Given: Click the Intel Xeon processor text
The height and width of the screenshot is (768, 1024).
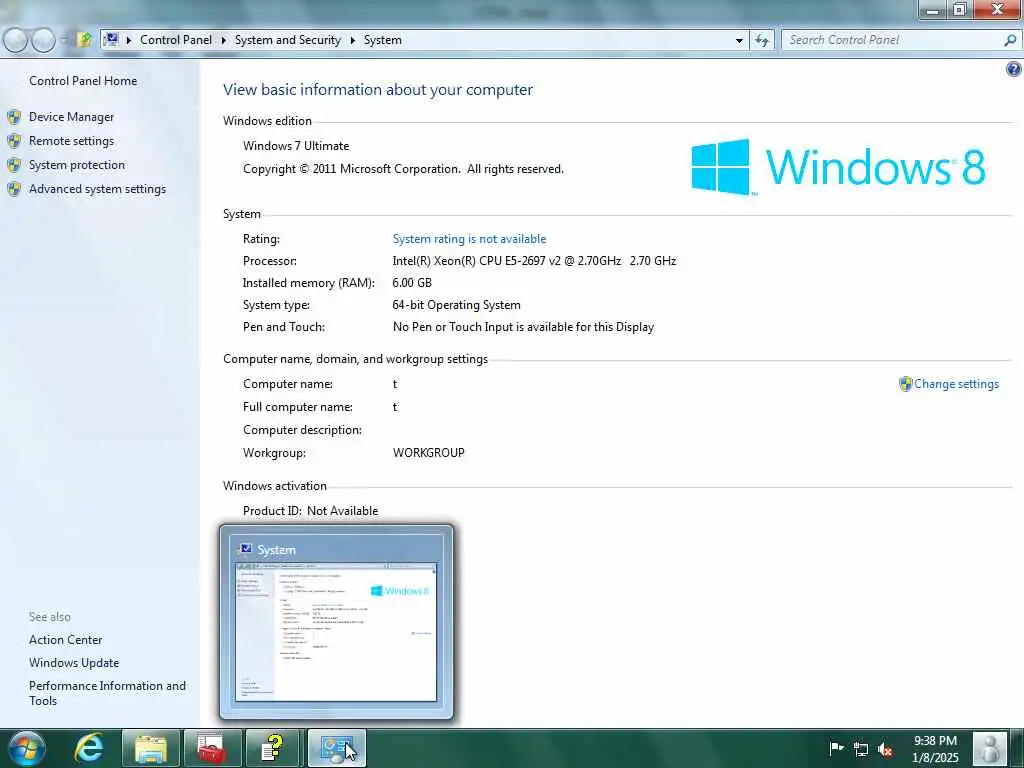Looking at the screenshot, I should click(x=534, y=261).
